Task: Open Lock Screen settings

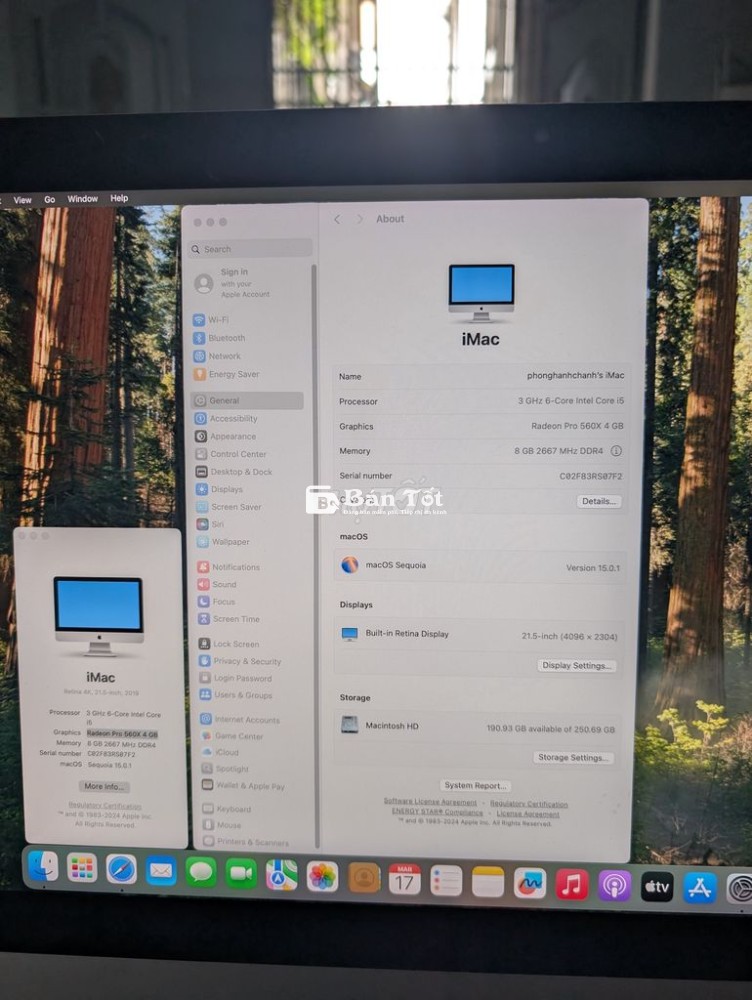Action: click(x=229, y=644)
